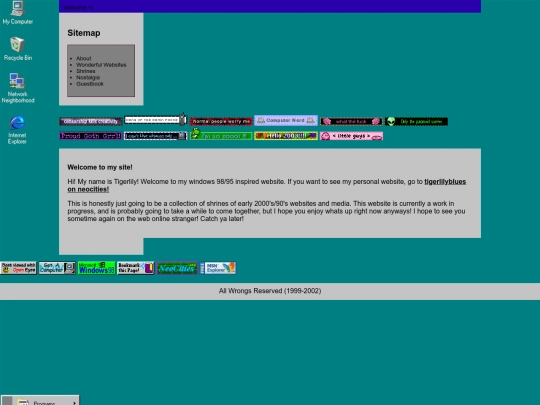The height and width of the screenshot is (405, 540).
Task: Click the Proud Goth Grrl blinkie
Action: click(x=91, y=136)
